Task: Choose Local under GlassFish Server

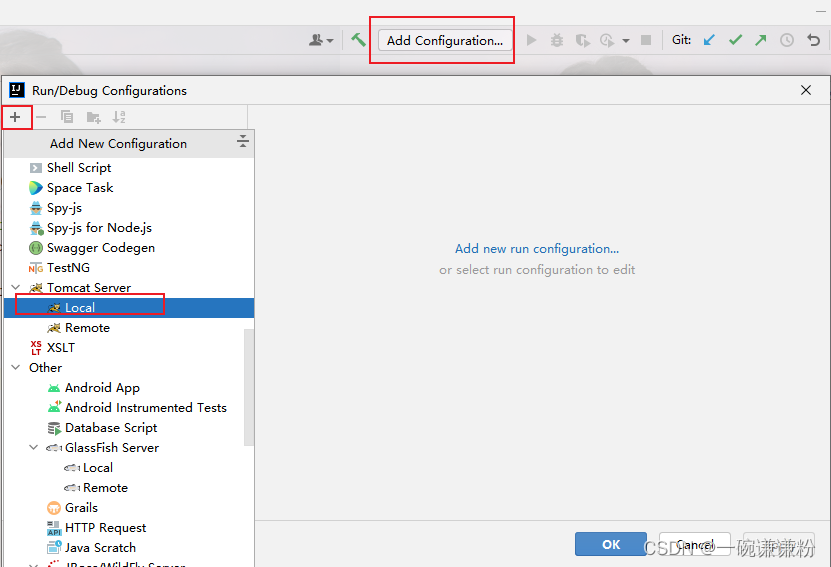Action: (129, 468)
